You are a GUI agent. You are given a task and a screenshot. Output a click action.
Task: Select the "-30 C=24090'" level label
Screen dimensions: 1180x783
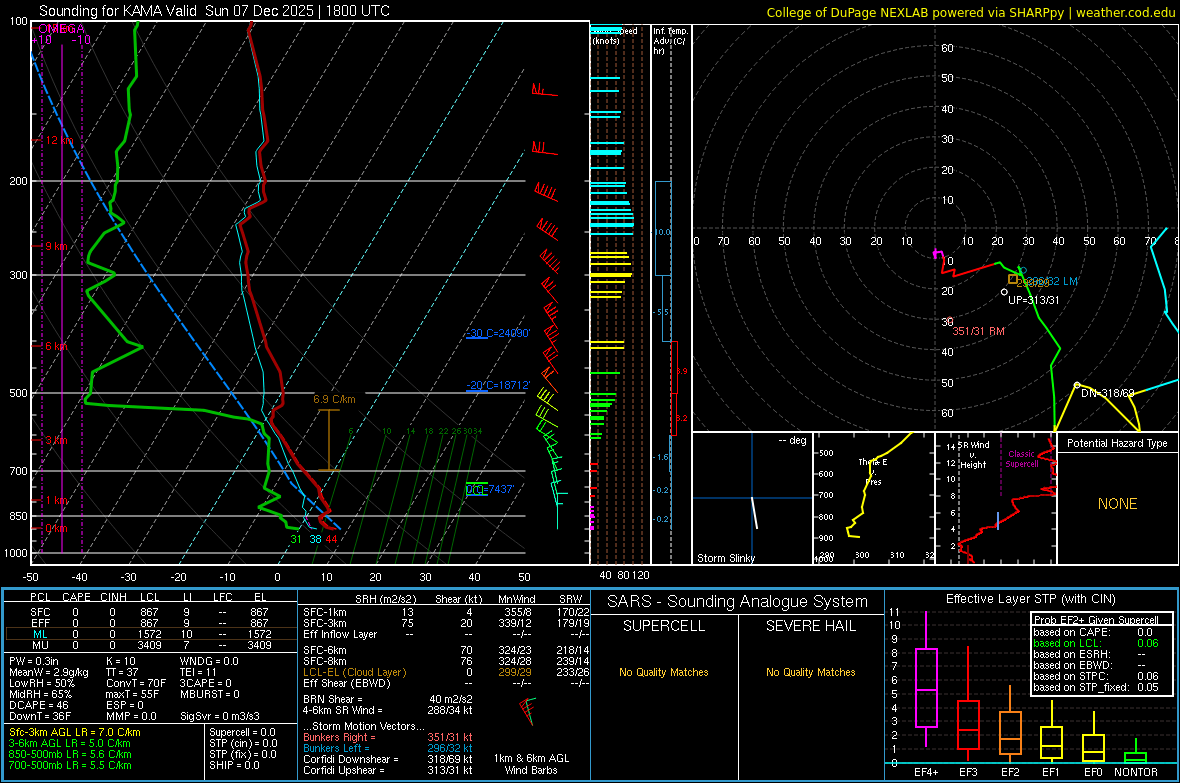pyautogui.click(x=498, y=333)
